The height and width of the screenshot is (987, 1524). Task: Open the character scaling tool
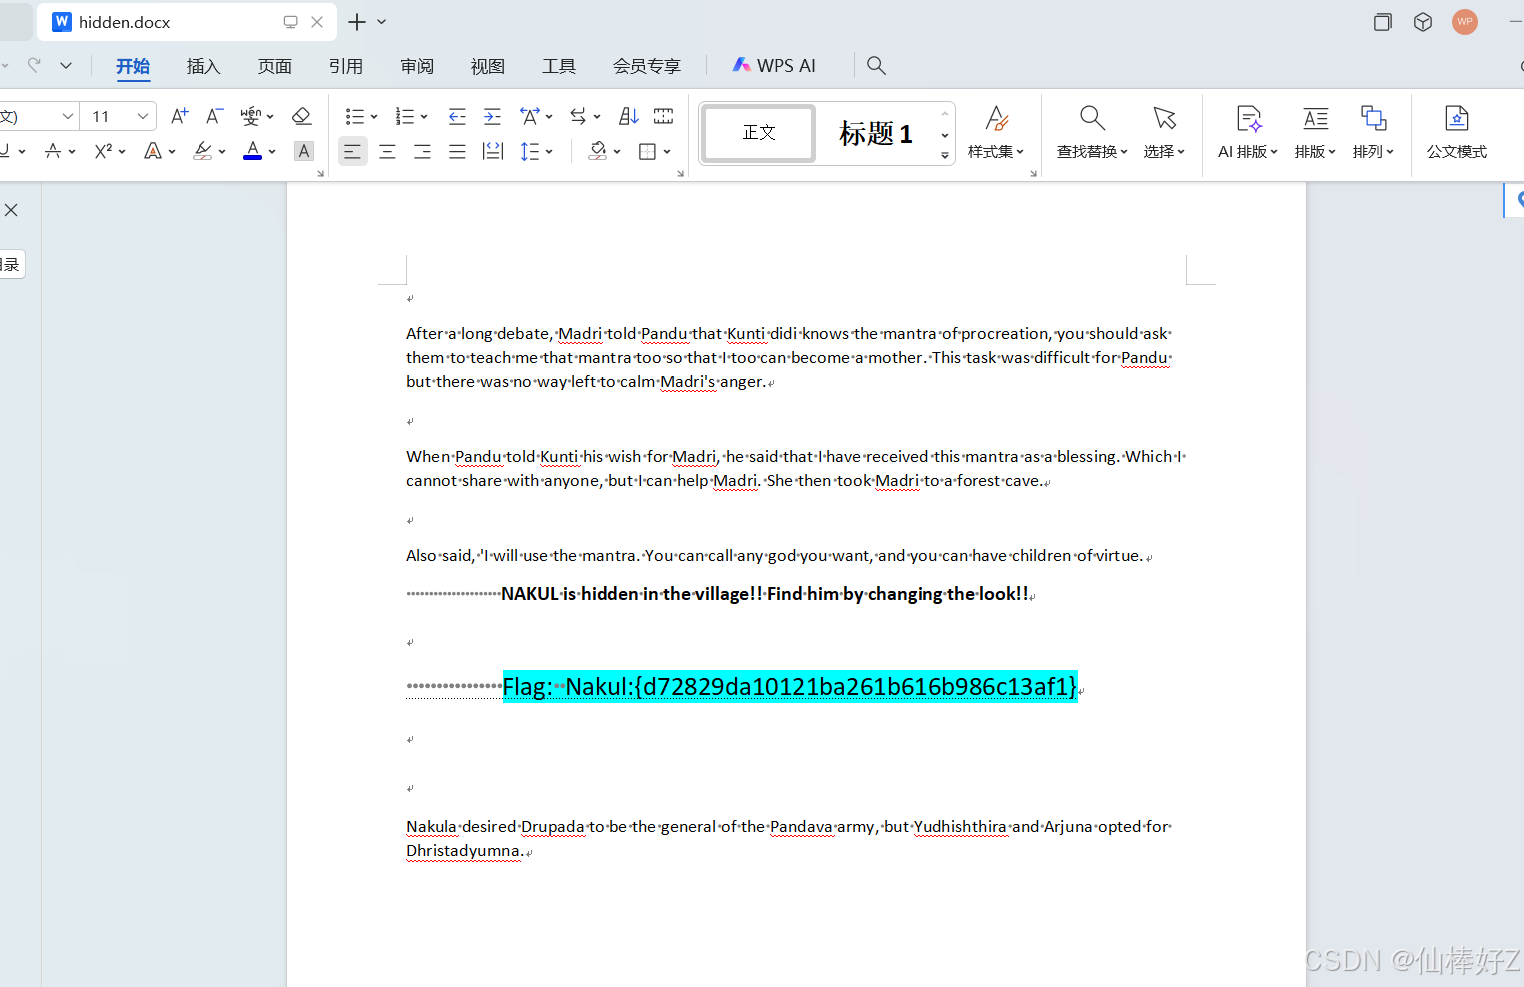tap(530, 116)
